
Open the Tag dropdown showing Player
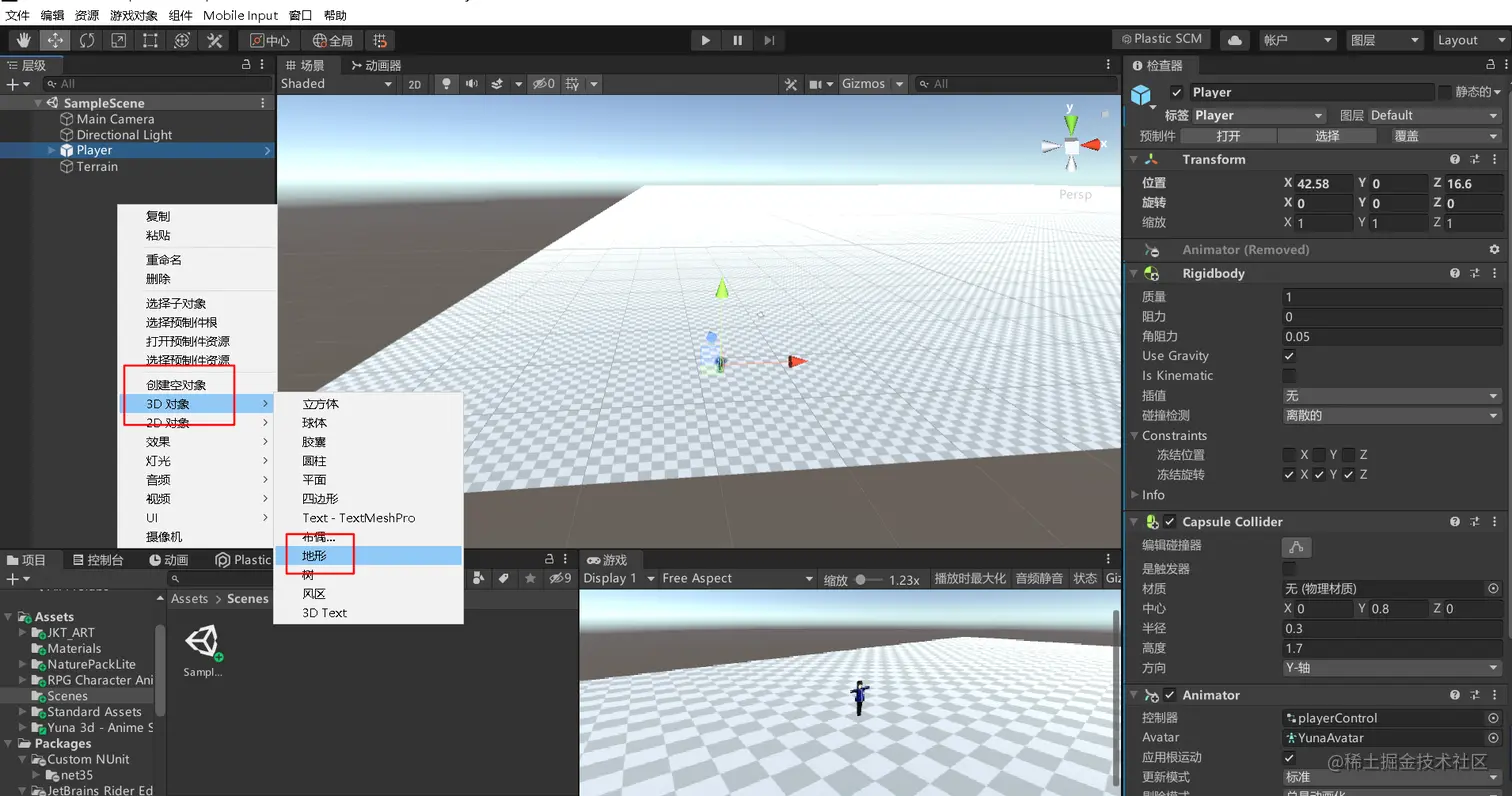[1259, 115]
